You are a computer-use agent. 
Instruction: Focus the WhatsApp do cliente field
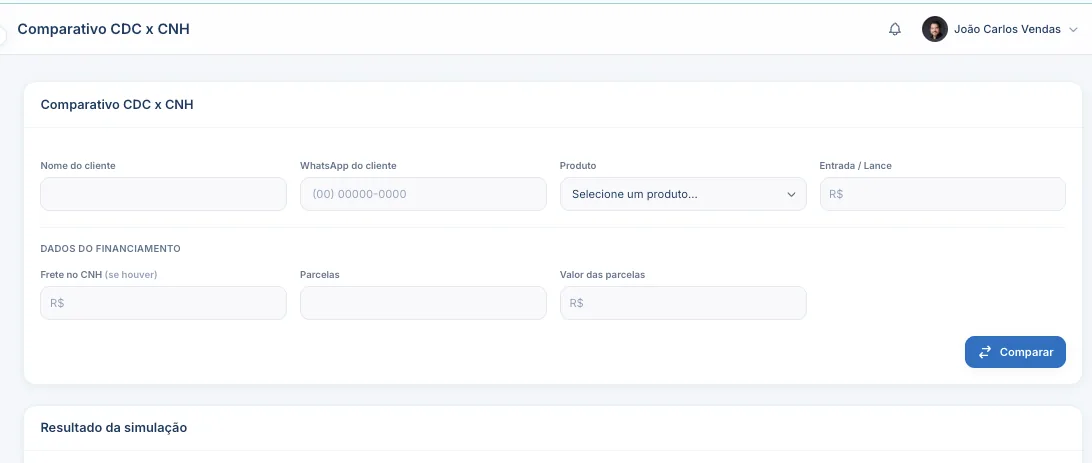(423, 194)
